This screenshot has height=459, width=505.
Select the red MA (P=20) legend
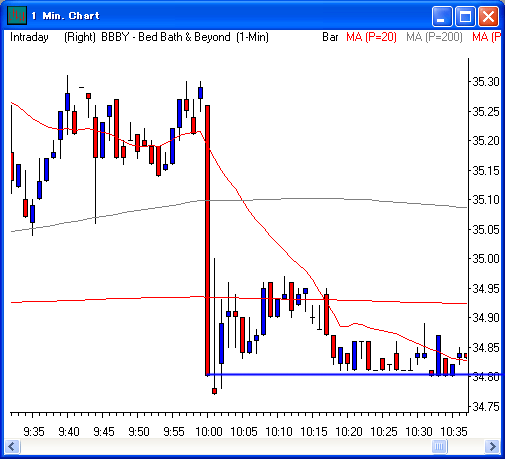point(371,37)
